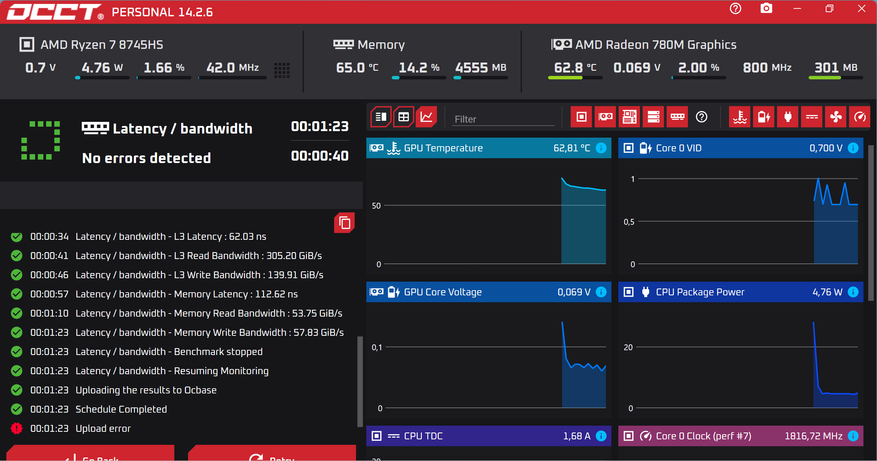Select the GPU Core Voltage graph header
This screenshot has width=877, height=461.
[489, 292]
